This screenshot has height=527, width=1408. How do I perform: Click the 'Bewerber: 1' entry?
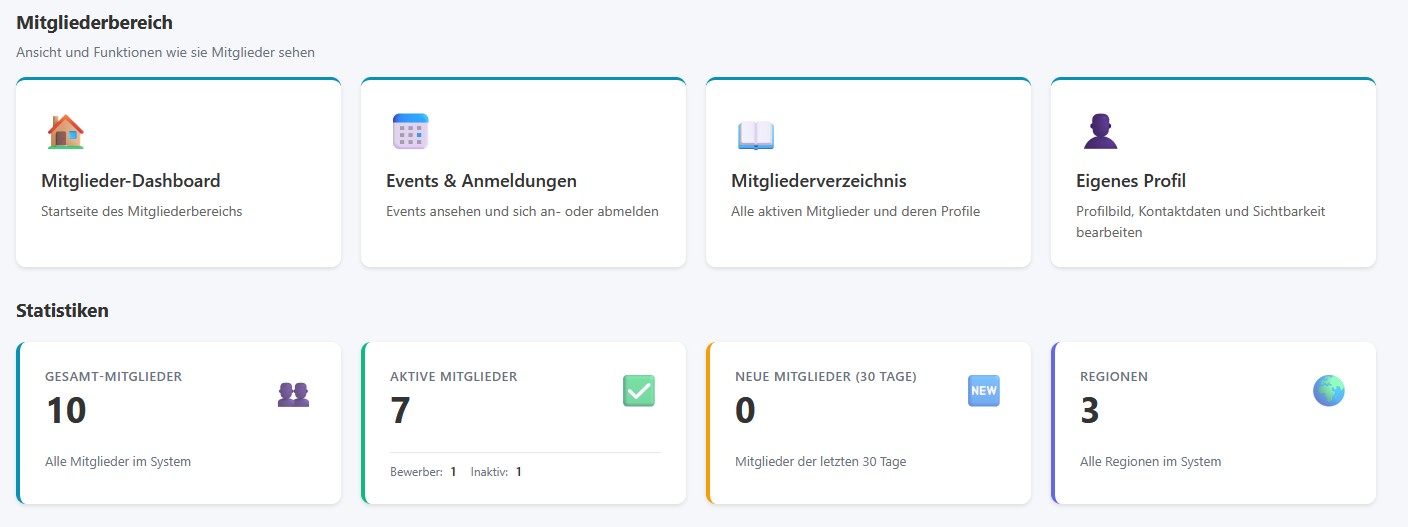coord(423,471)
